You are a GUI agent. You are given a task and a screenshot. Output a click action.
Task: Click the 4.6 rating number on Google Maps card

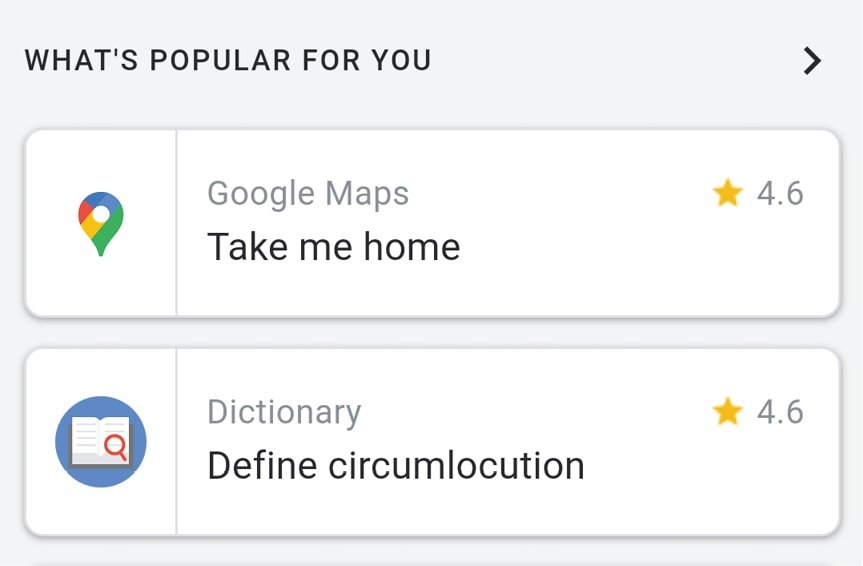point(780,193)
